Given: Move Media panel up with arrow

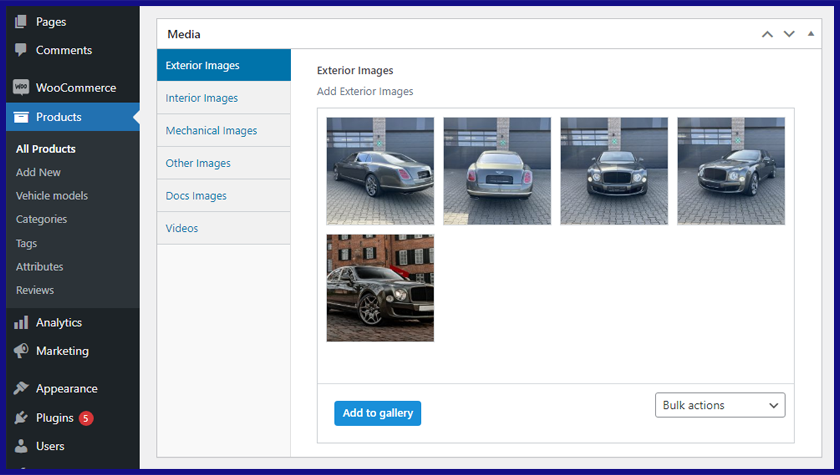Looking at the screenshot, I should tap(767, 34).
